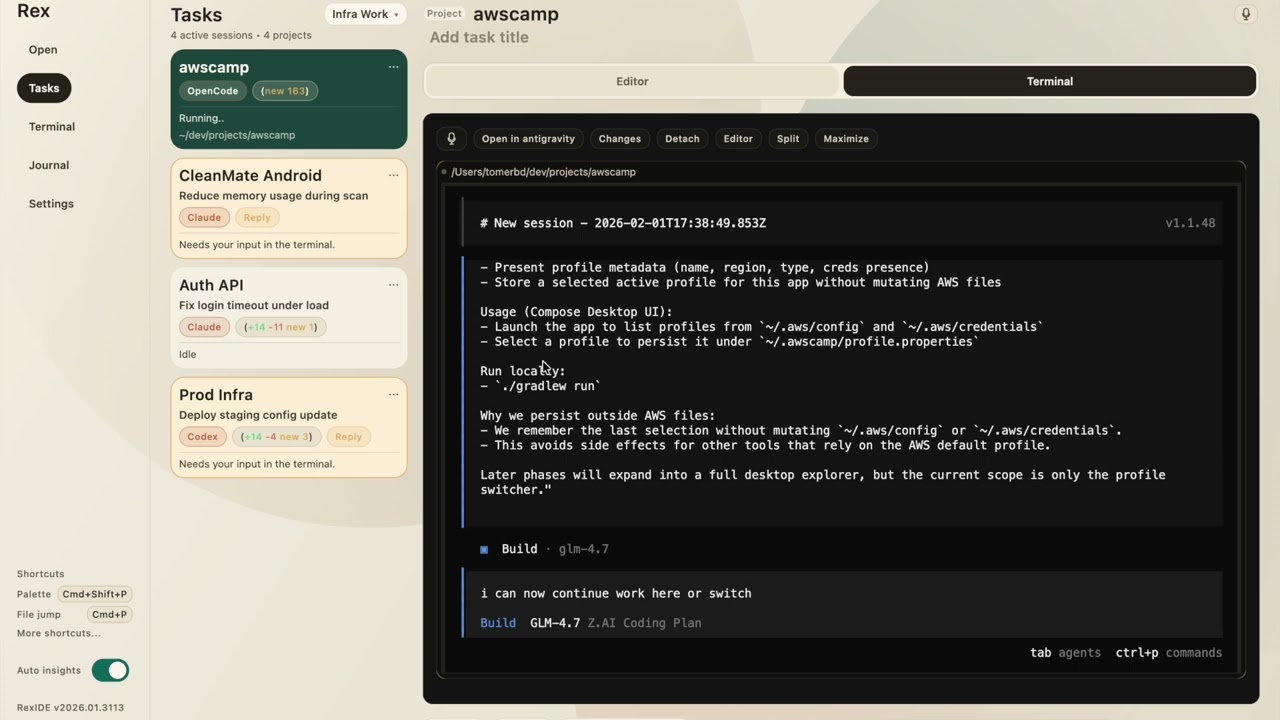
Task: Open the awscamp card's three-dot menu
Action: (x=393, y=67)
